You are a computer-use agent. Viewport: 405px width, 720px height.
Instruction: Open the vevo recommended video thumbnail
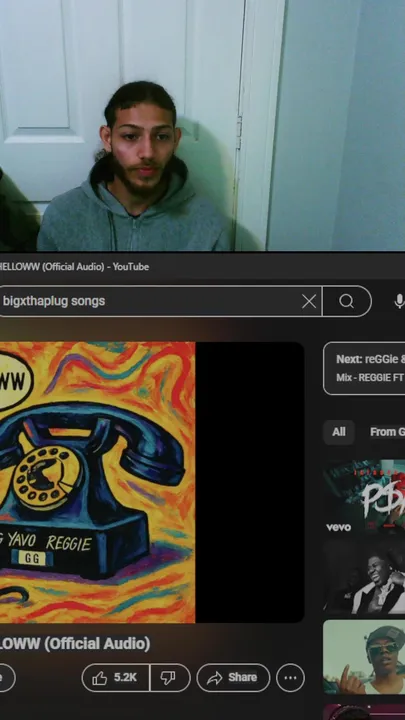coord(364,497)
